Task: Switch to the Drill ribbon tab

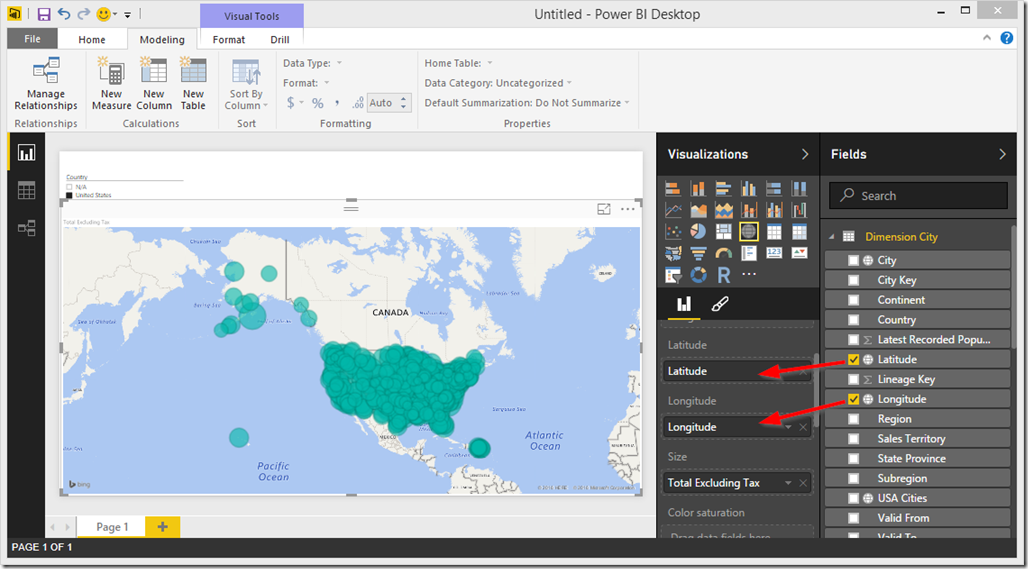Action: tap(280, 39)
